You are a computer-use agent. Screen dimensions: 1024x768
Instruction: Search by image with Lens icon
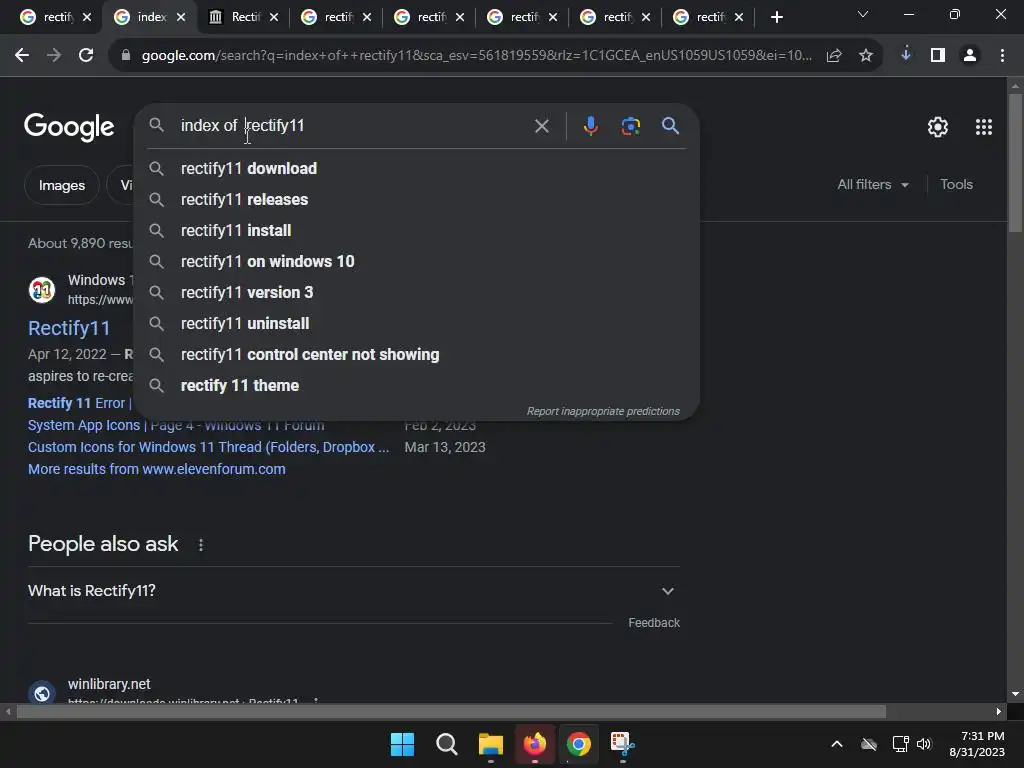tap(630, 126)
